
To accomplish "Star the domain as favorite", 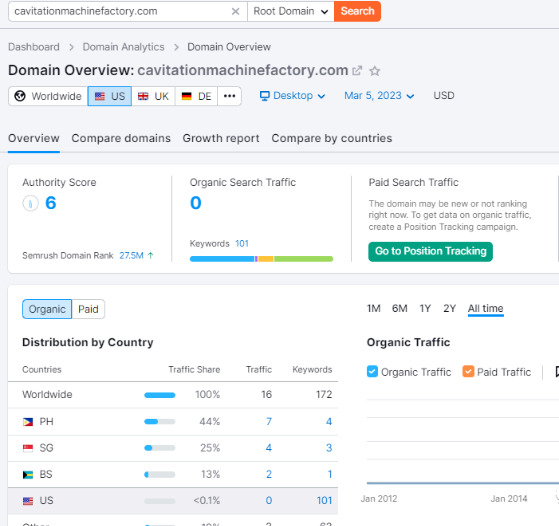I will (x=374, y=71).
